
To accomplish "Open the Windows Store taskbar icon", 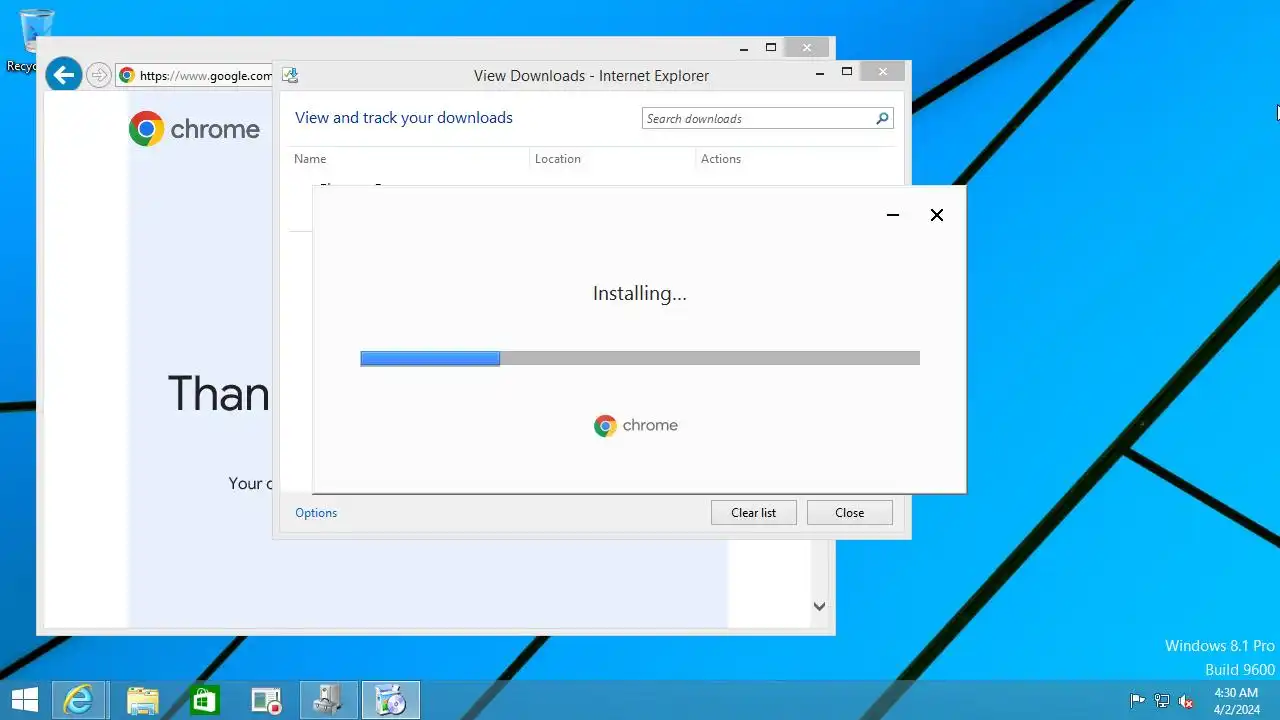I will 204,700.
